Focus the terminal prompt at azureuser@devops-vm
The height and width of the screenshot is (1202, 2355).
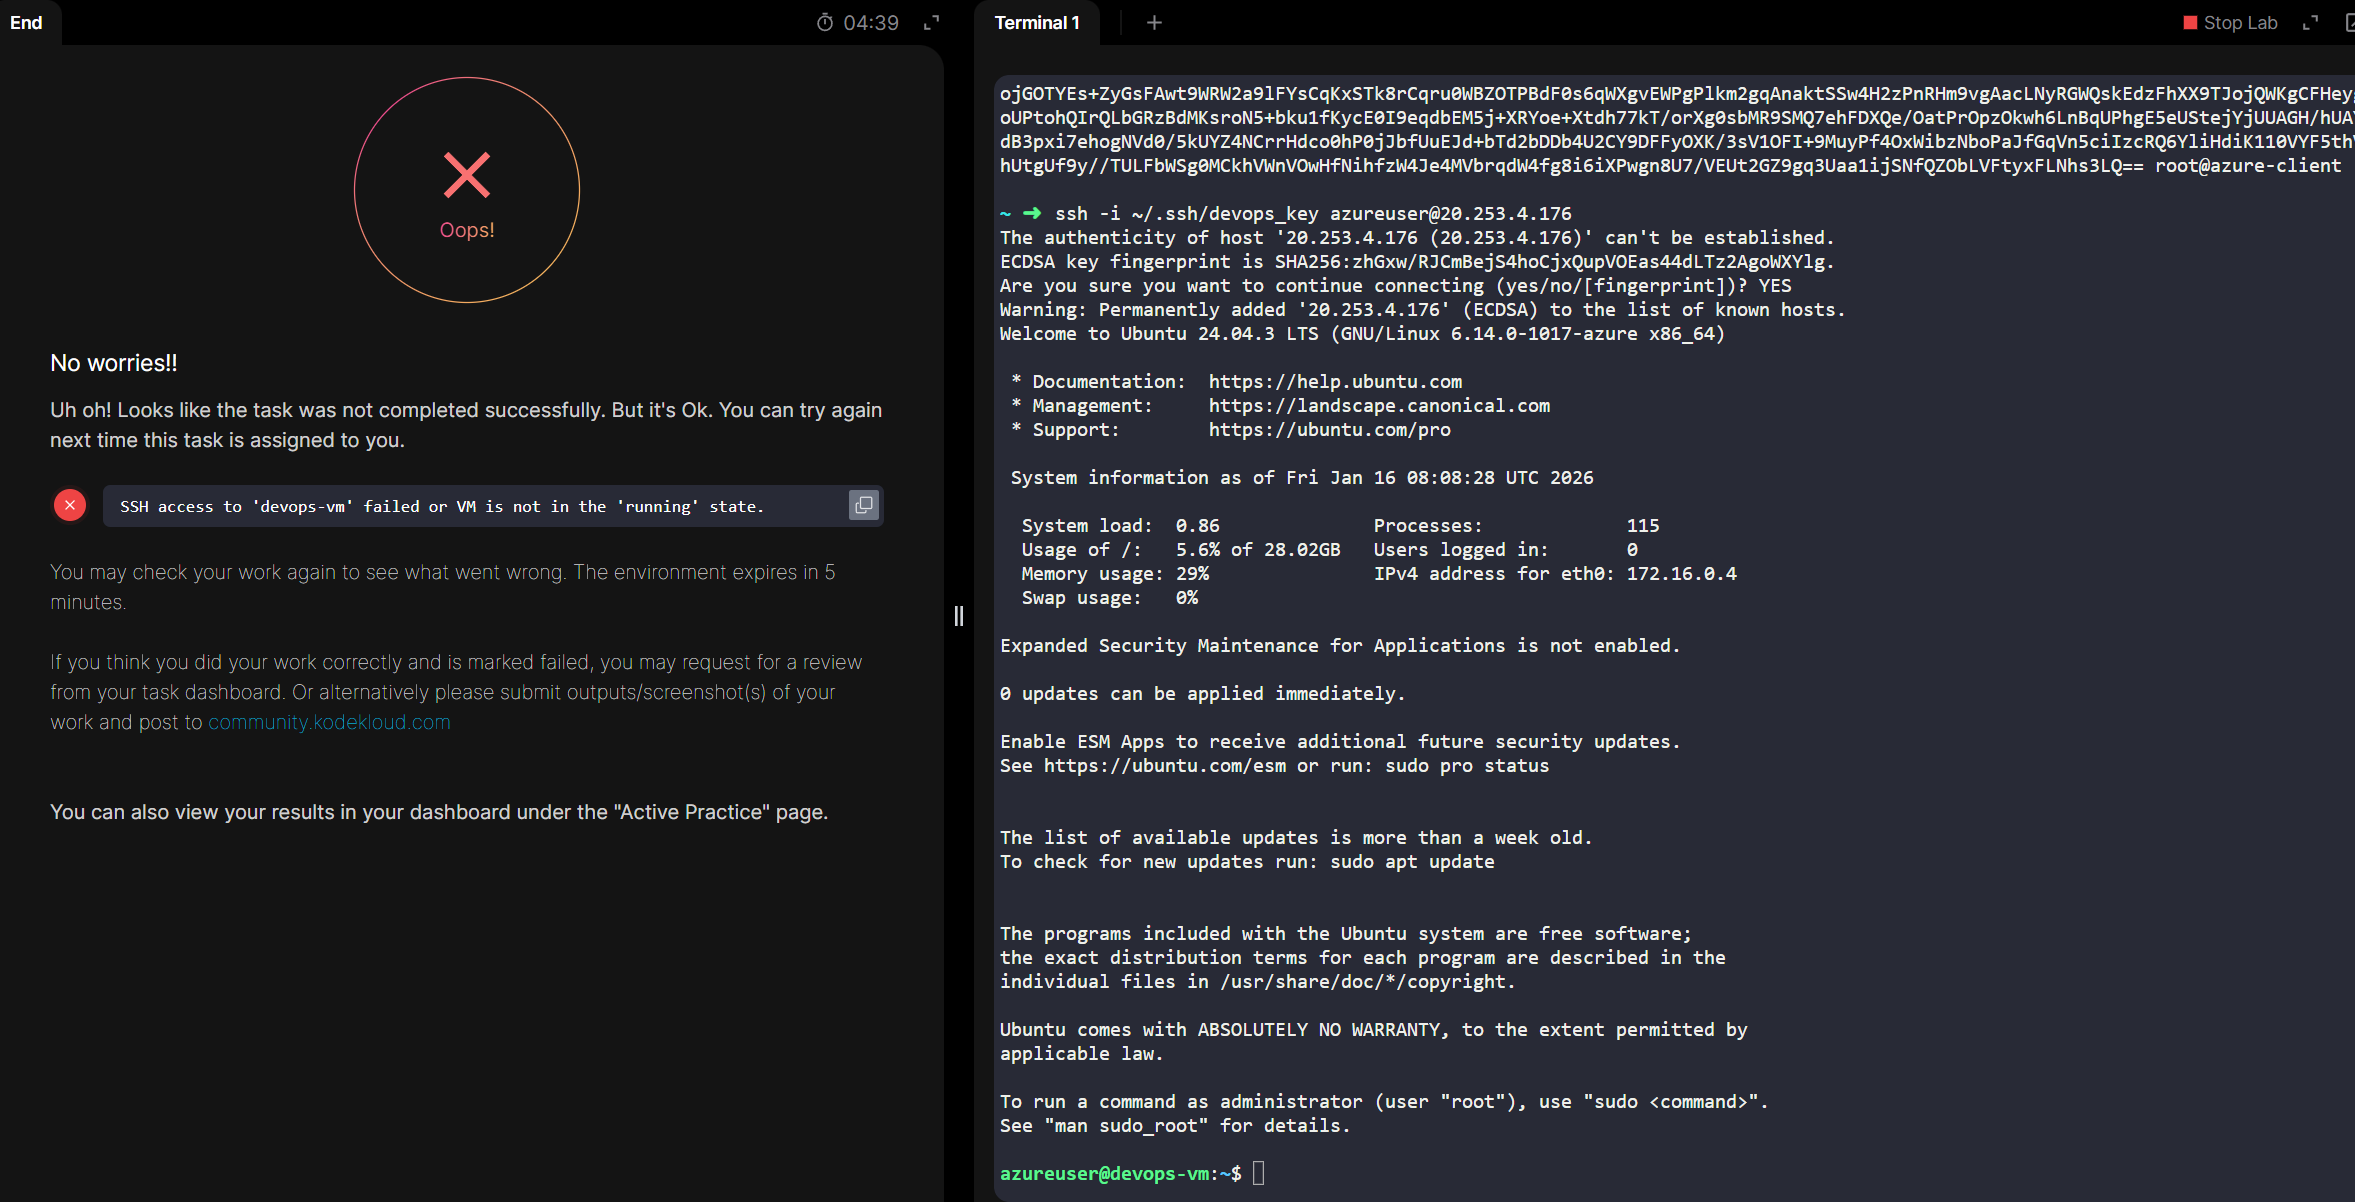(1258, 1173)
